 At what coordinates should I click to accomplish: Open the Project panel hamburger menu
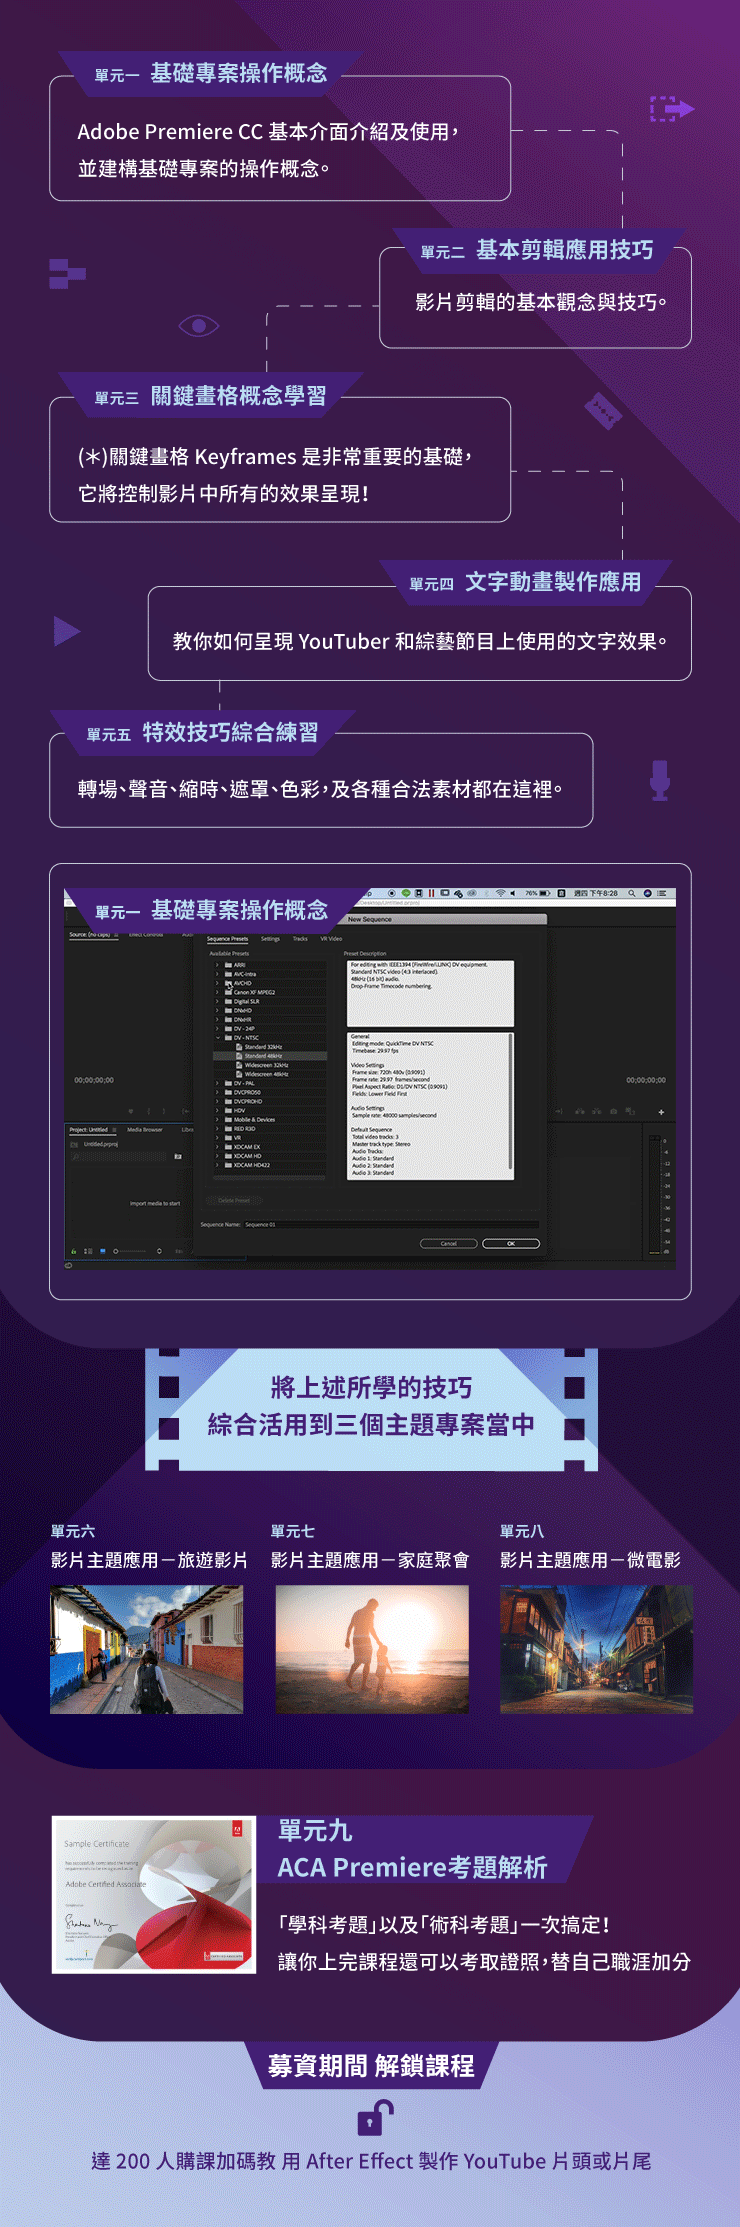[x=114, y=1130]
